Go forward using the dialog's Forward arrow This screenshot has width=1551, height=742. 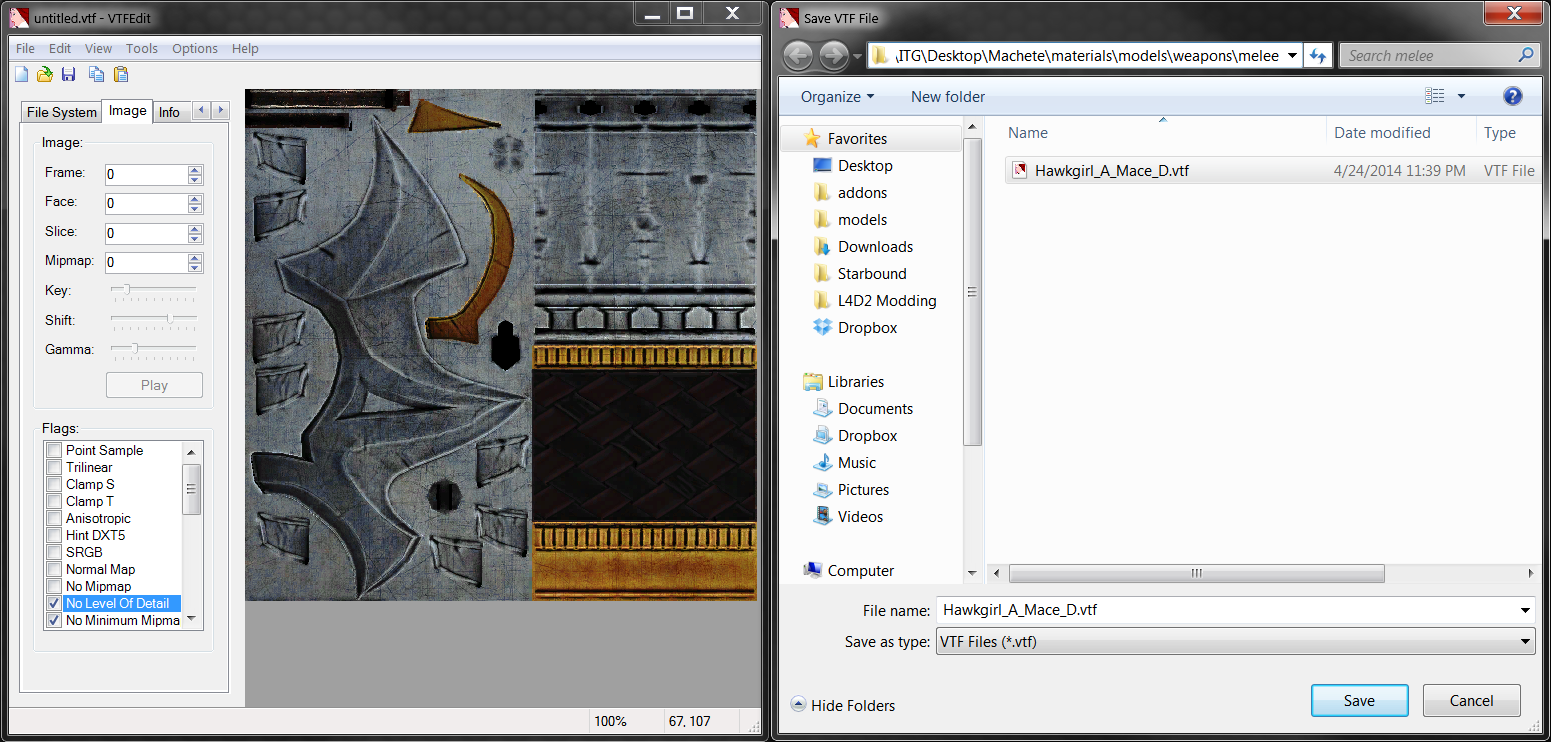(833, 56)
